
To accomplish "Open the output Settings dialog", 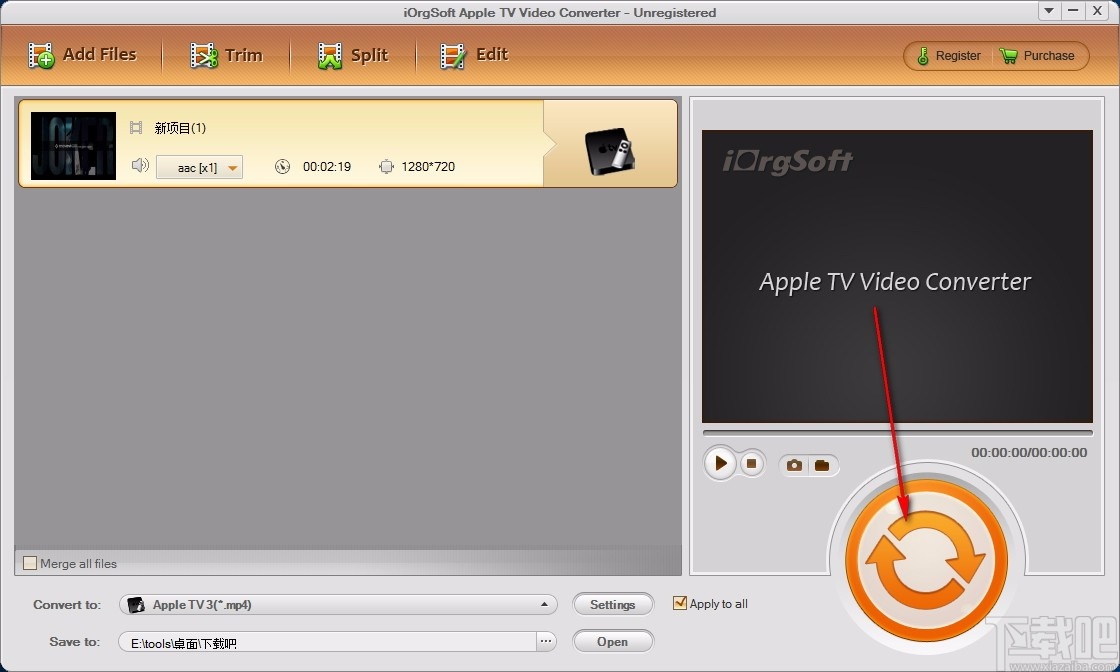I will click(x=613, y=604).
